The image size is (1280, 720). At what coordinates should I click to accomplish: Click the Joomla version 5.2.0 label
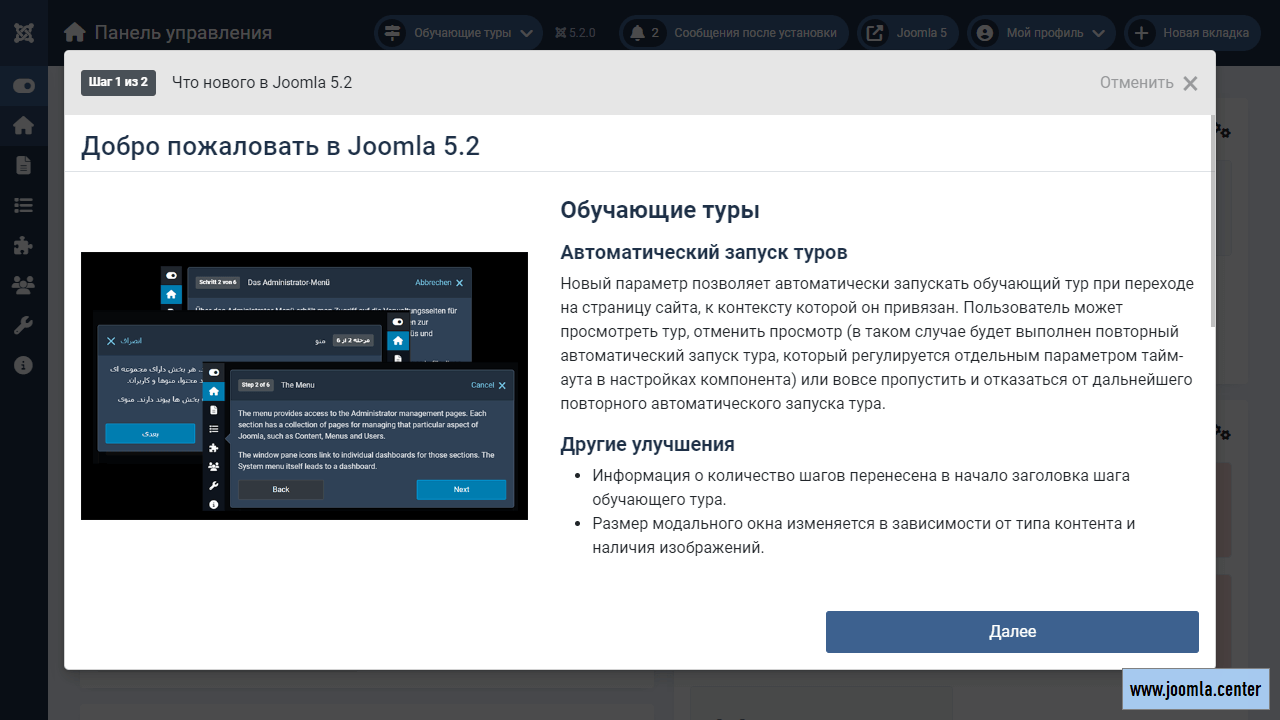[575, 33]
